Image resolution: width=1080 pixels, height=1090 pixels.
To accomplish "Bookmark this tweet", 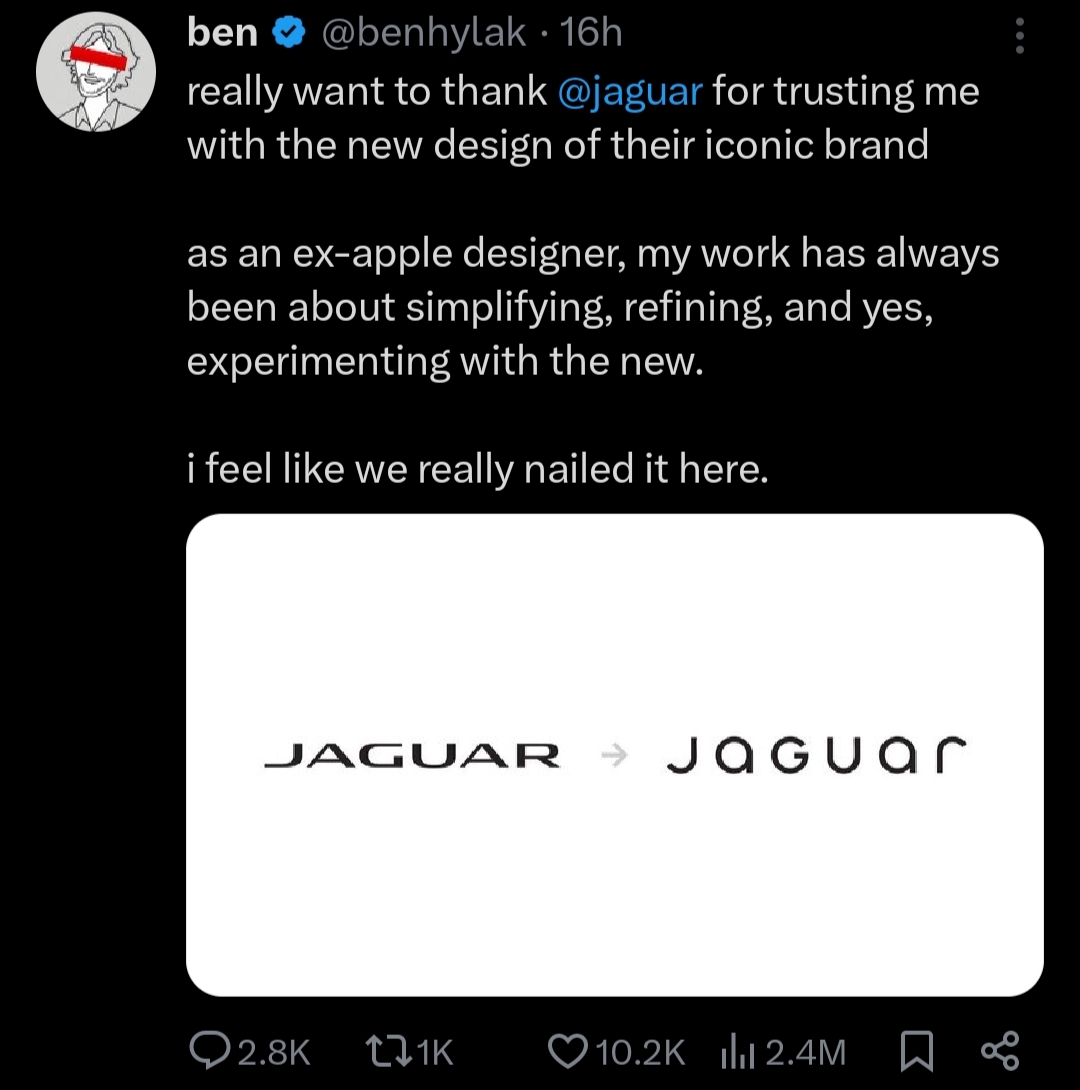I will coord(916,1050).
